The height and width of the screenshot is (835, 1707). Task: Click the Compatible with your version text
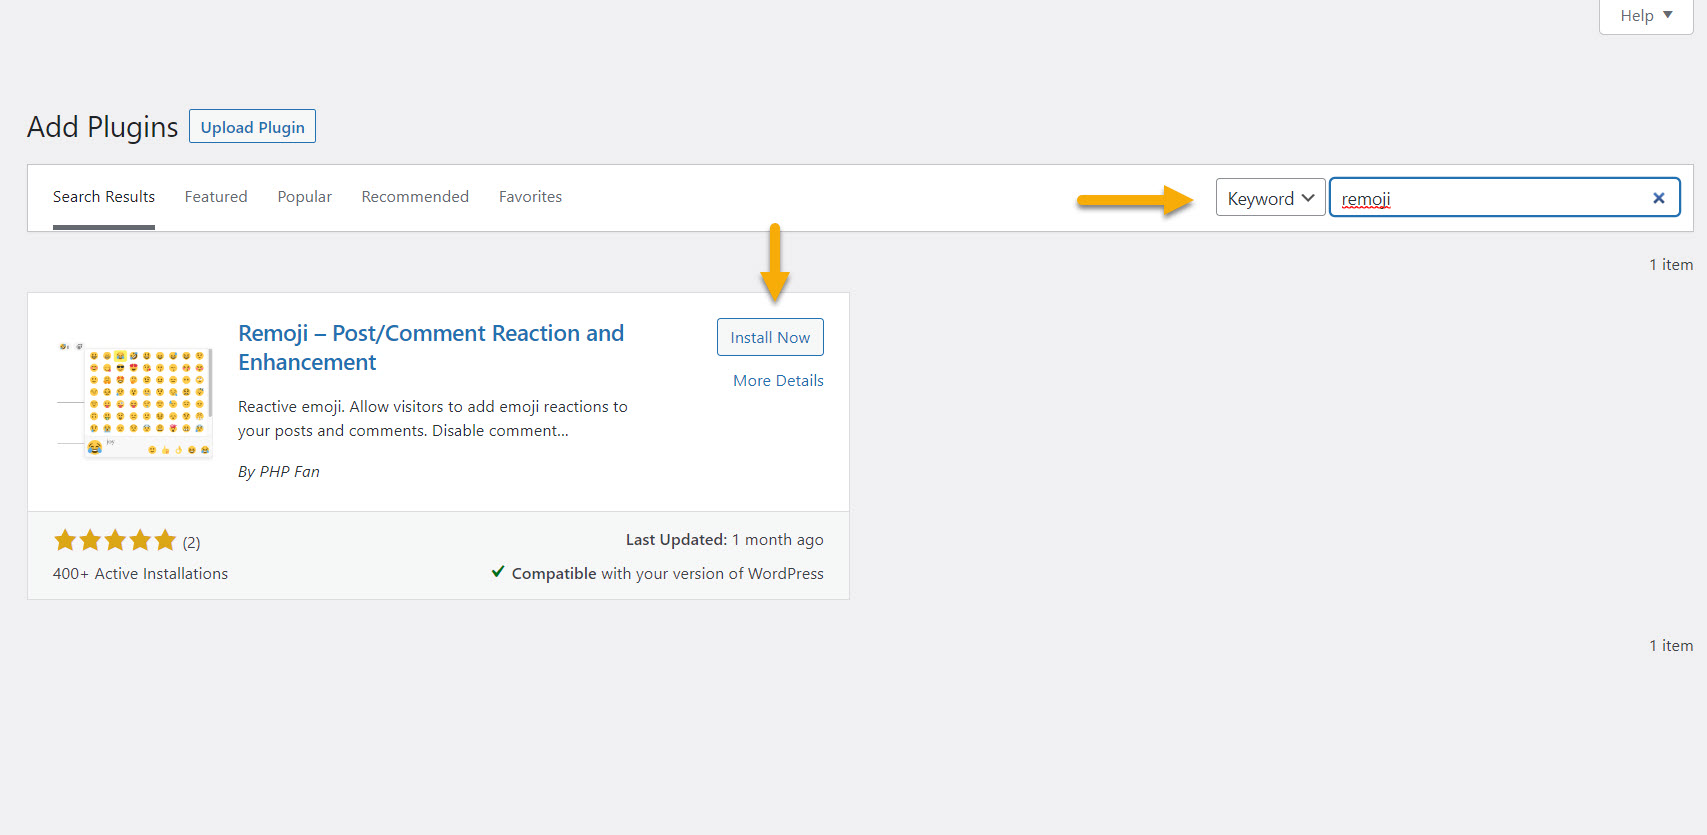(668, 574)
